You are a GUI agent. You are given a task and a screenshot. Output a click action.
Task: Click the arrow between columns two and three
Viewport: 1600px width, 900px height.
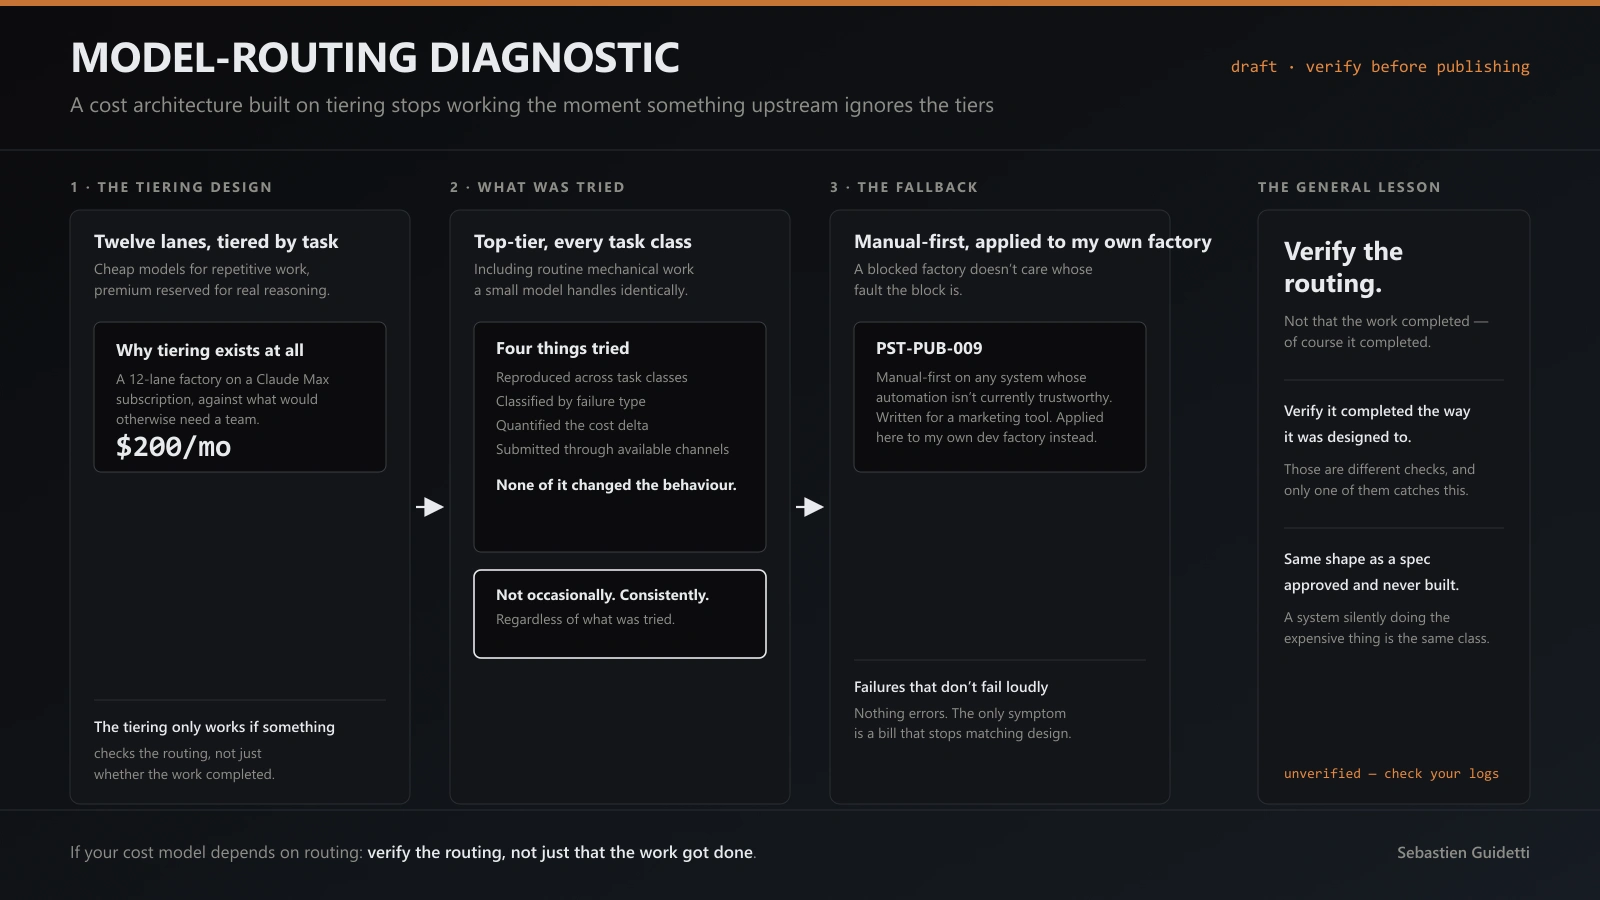pos(810,507)
